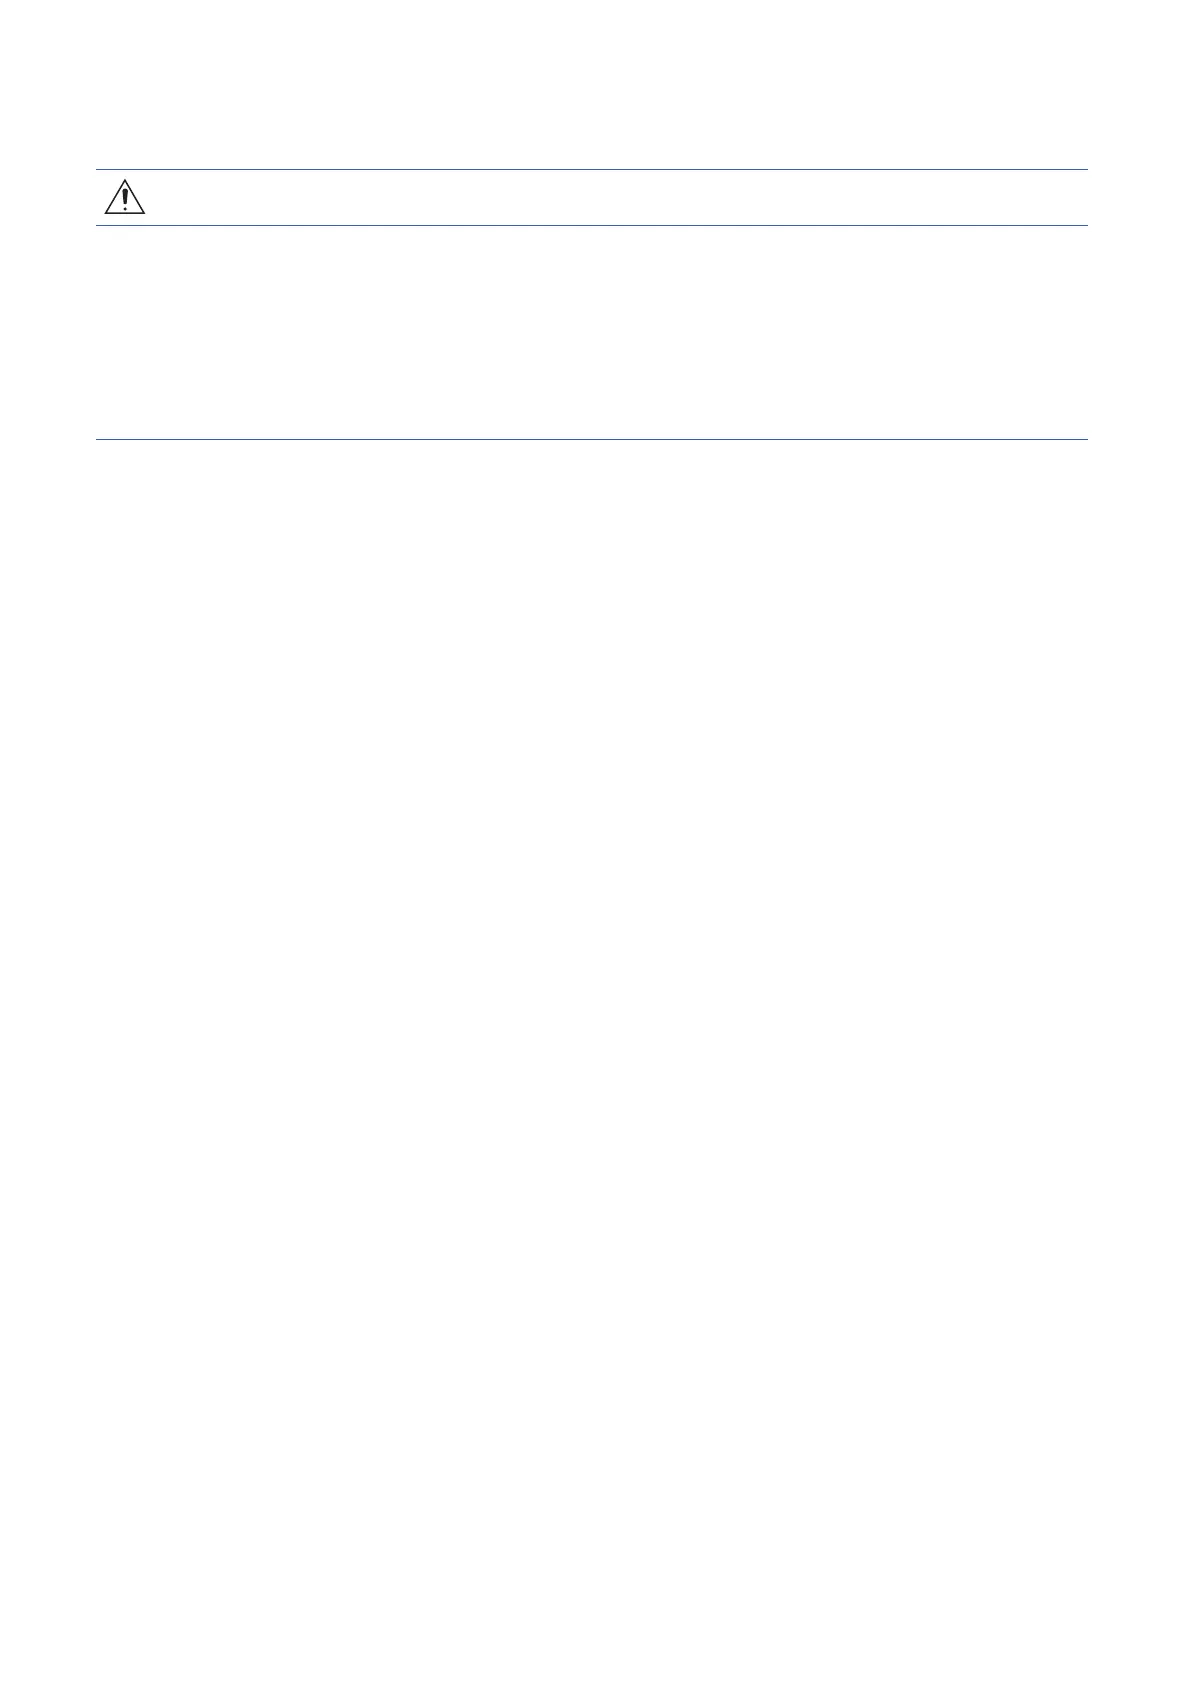Click the warning triangle caution icon
Image resolution: width=1190 pixels, height=1684 pixels.
125,197
